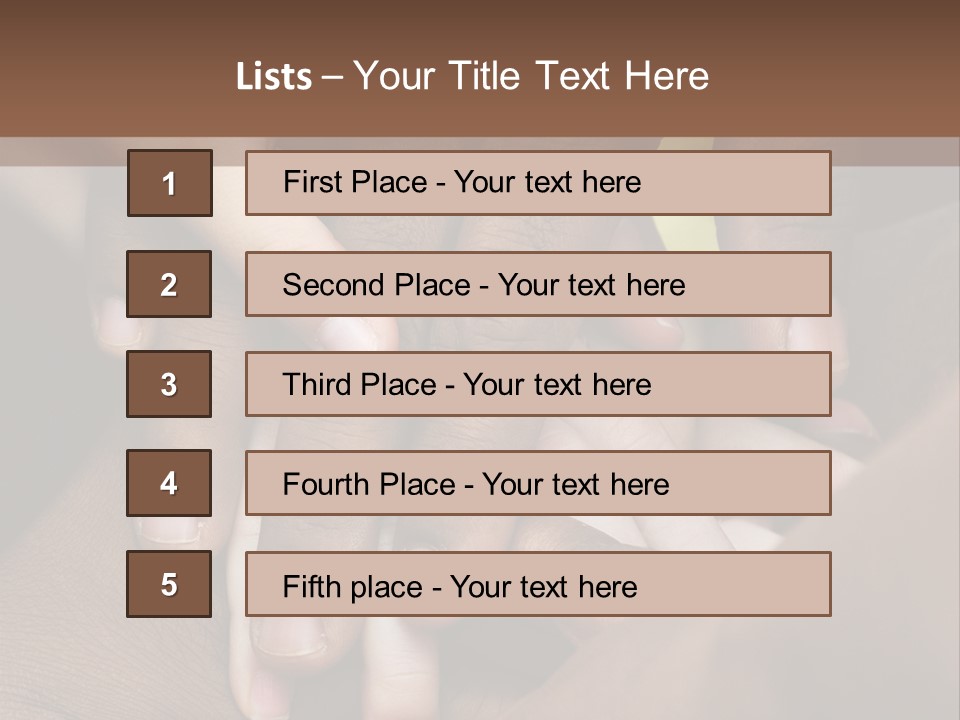Viewport: 960px width, 720px height.
Task: Click the brown title header band
Action: (x=480, y=69)
